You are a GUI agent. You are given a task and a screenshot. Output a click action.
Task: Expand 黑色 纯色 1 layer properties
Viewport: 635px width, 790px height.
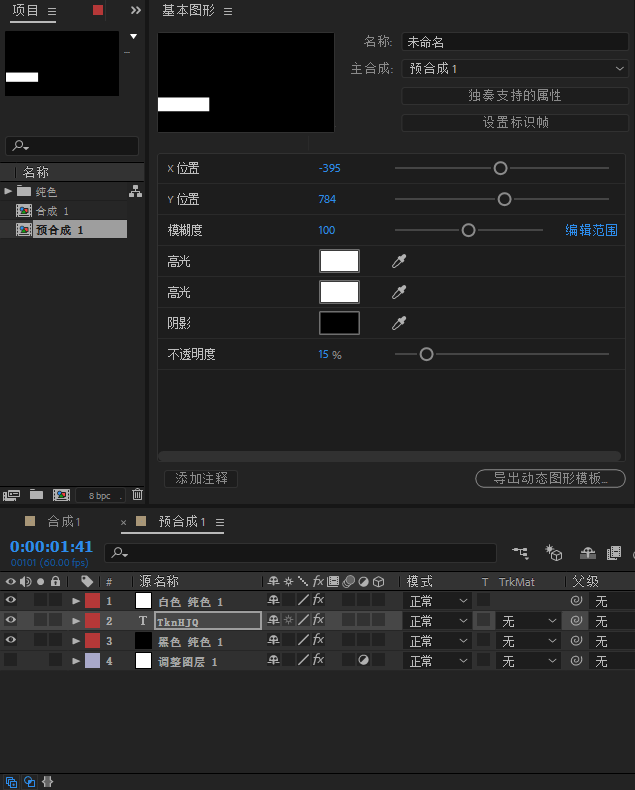point(76,641)
